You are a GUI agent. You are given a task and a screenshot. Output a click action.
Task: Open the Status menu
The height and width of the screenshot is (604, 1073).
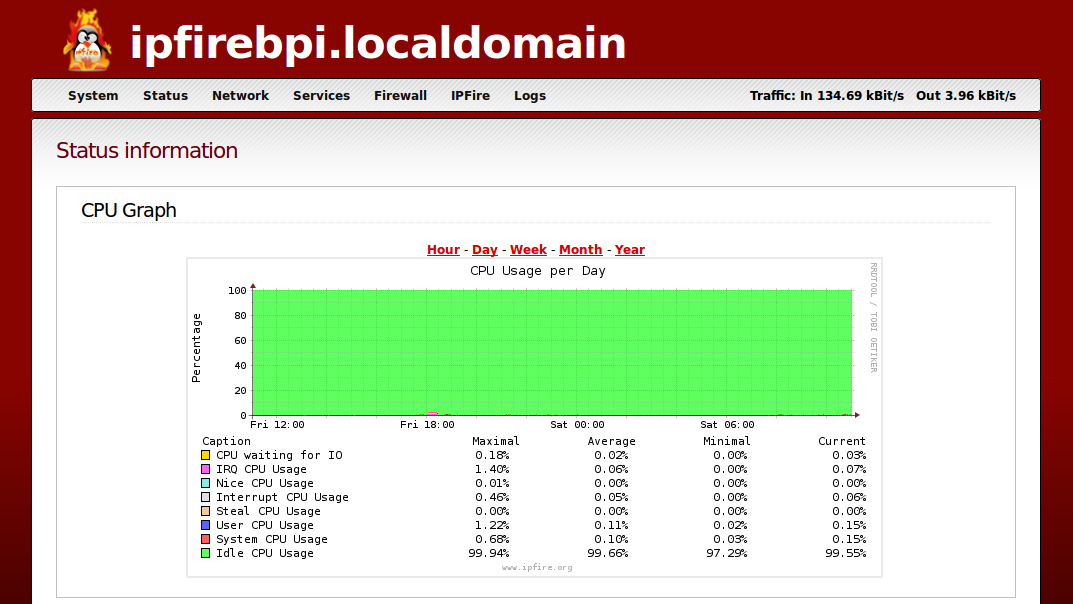[166, 96]
